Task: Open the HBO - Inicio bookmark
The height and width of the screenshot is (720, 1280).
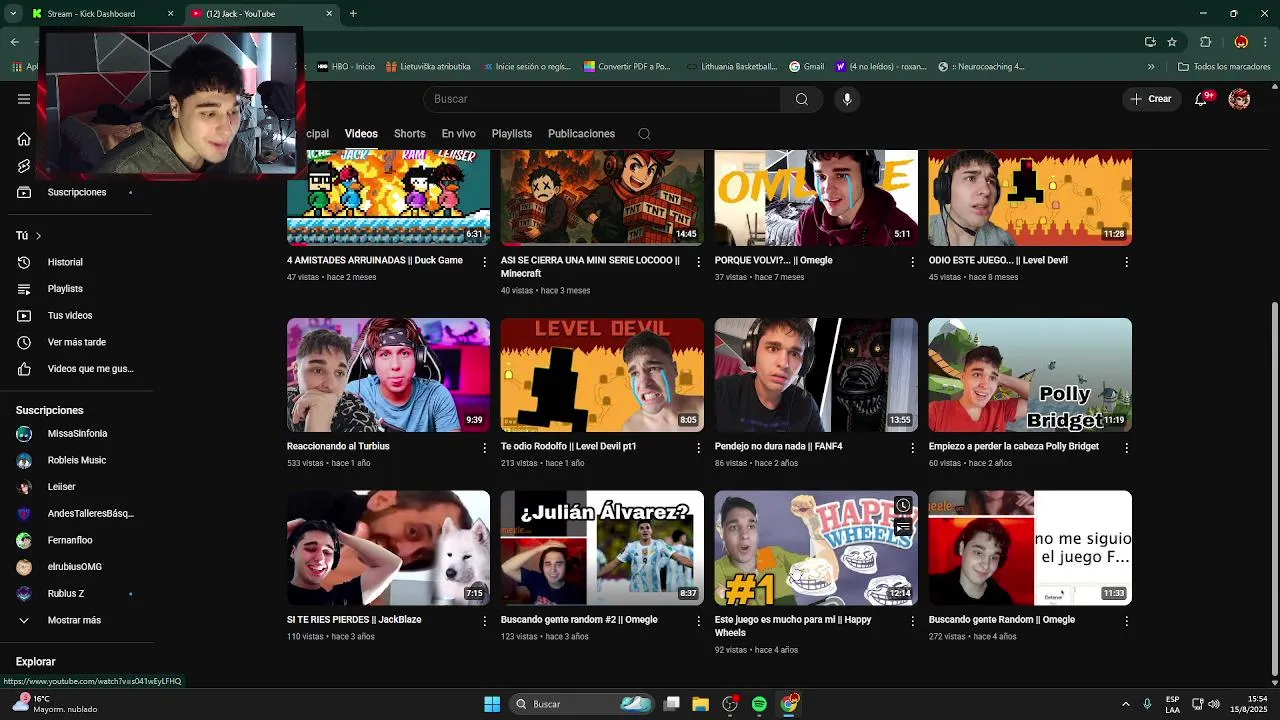Action: [346, 67]
